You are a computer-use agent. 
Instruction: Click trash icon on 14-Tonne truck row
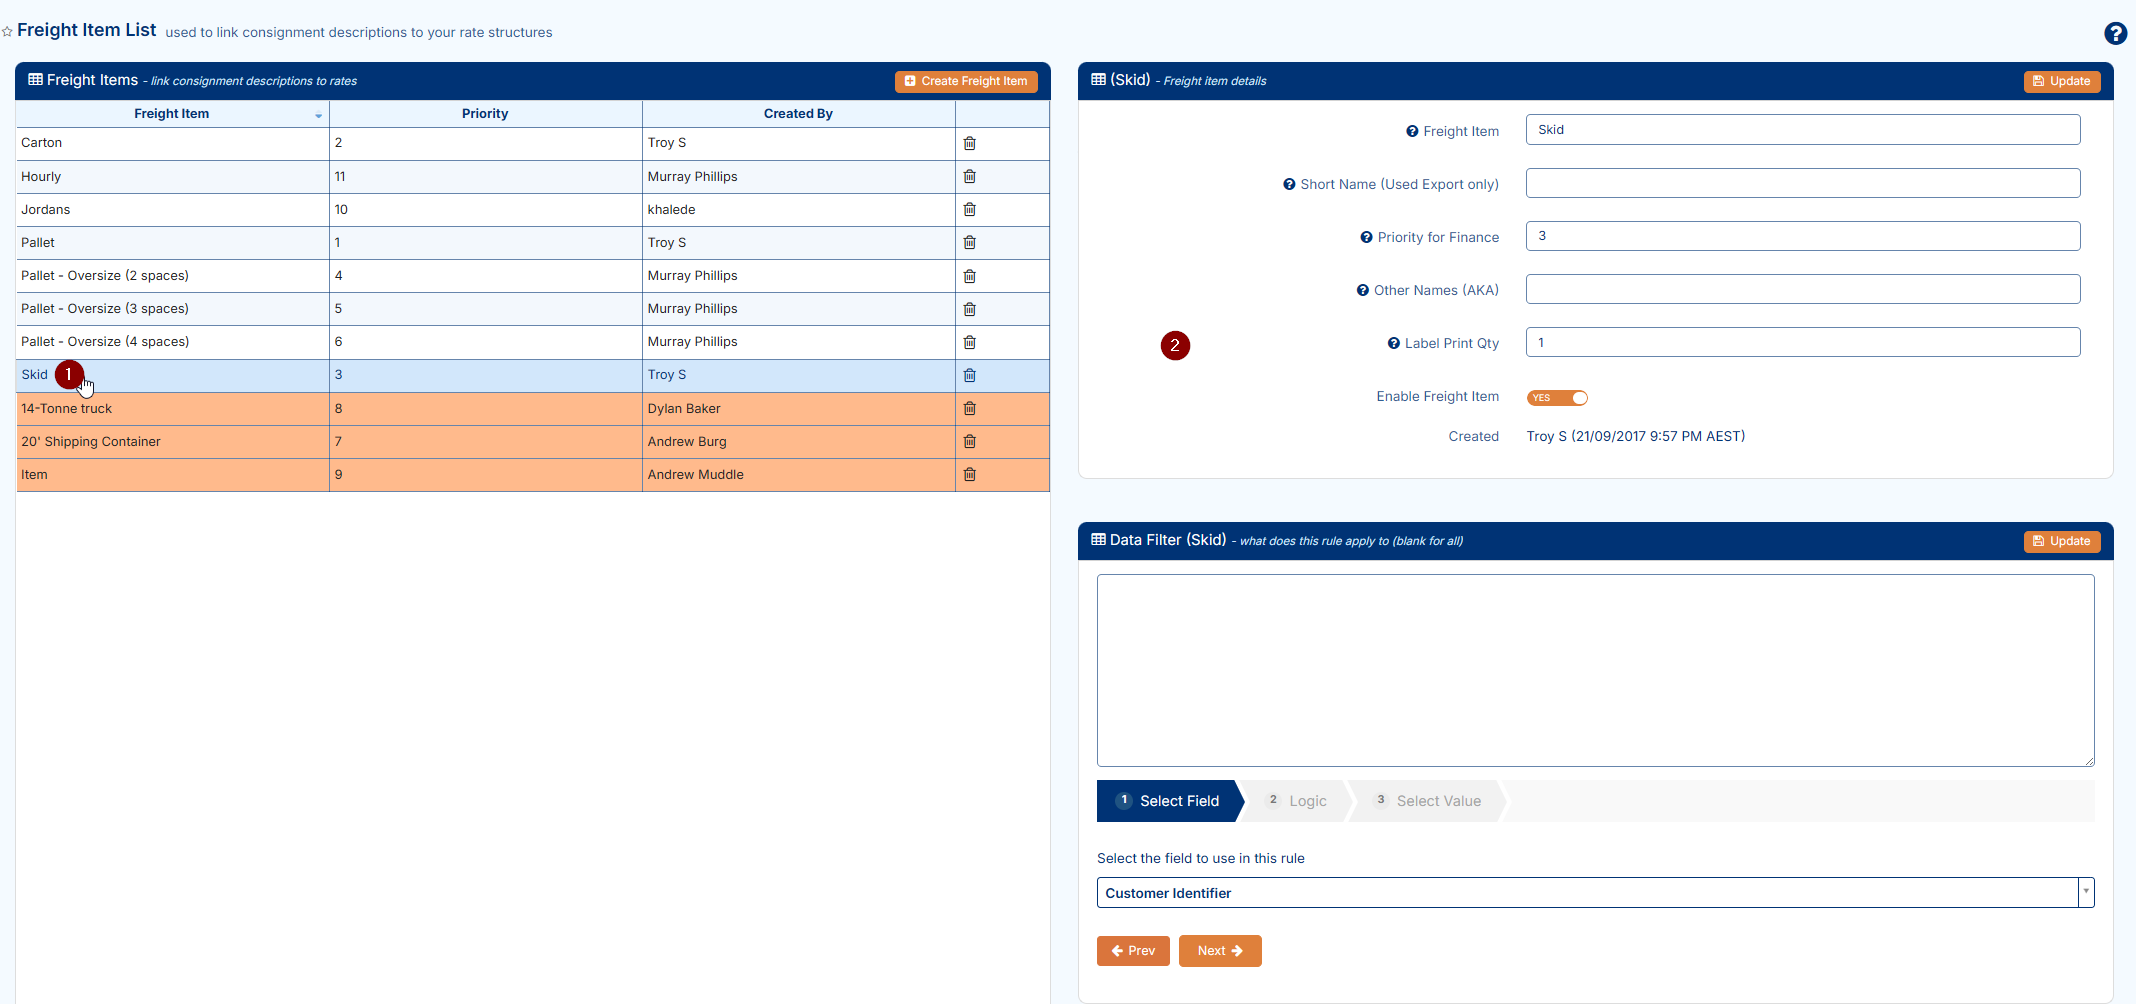click(x=969, y=408)
